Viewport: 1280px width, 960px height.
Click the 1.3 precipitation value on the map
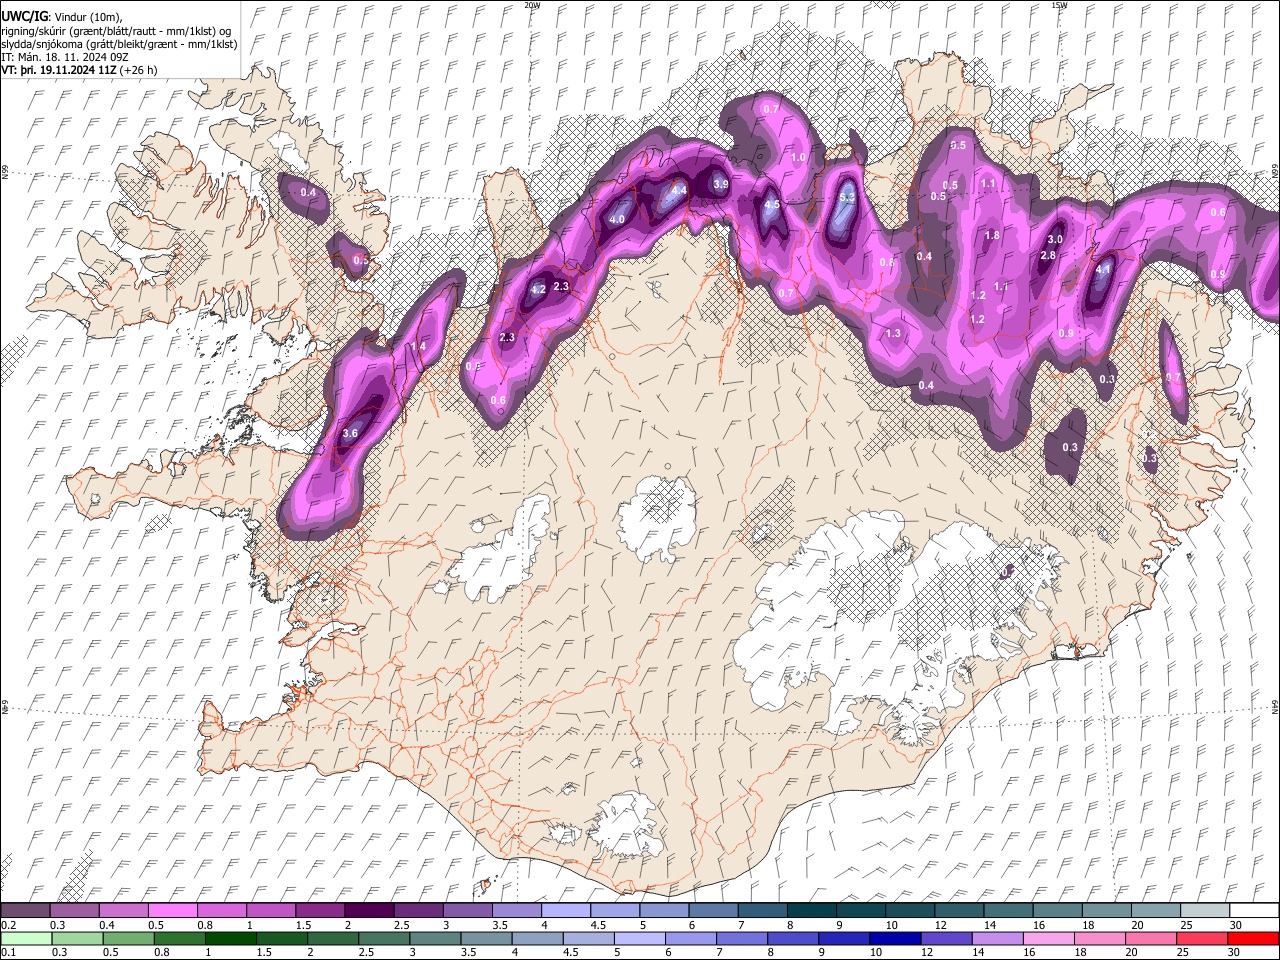[893, 333]
